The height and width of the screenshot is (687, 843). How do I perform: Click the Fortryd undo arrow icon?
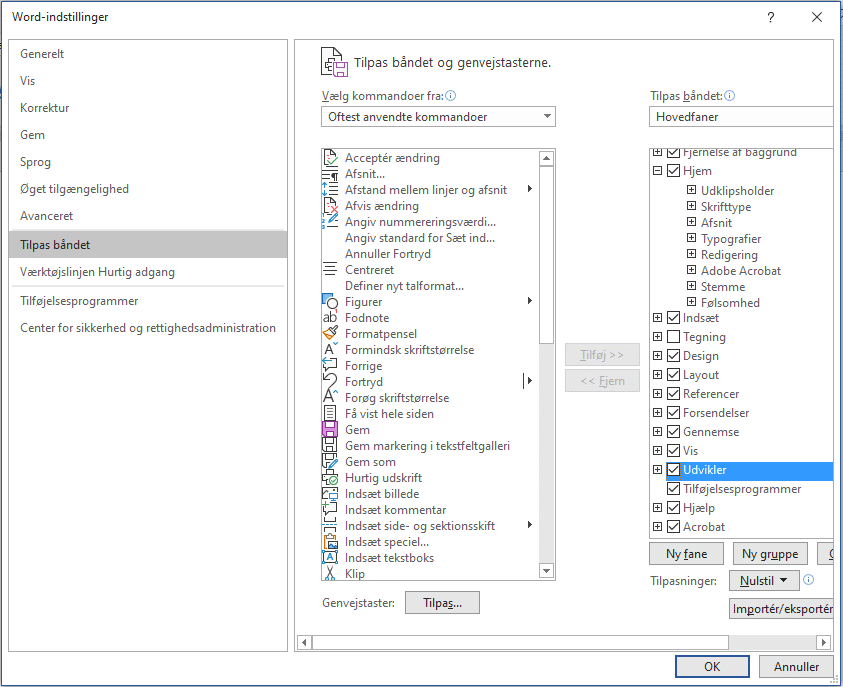coord(330,382)
